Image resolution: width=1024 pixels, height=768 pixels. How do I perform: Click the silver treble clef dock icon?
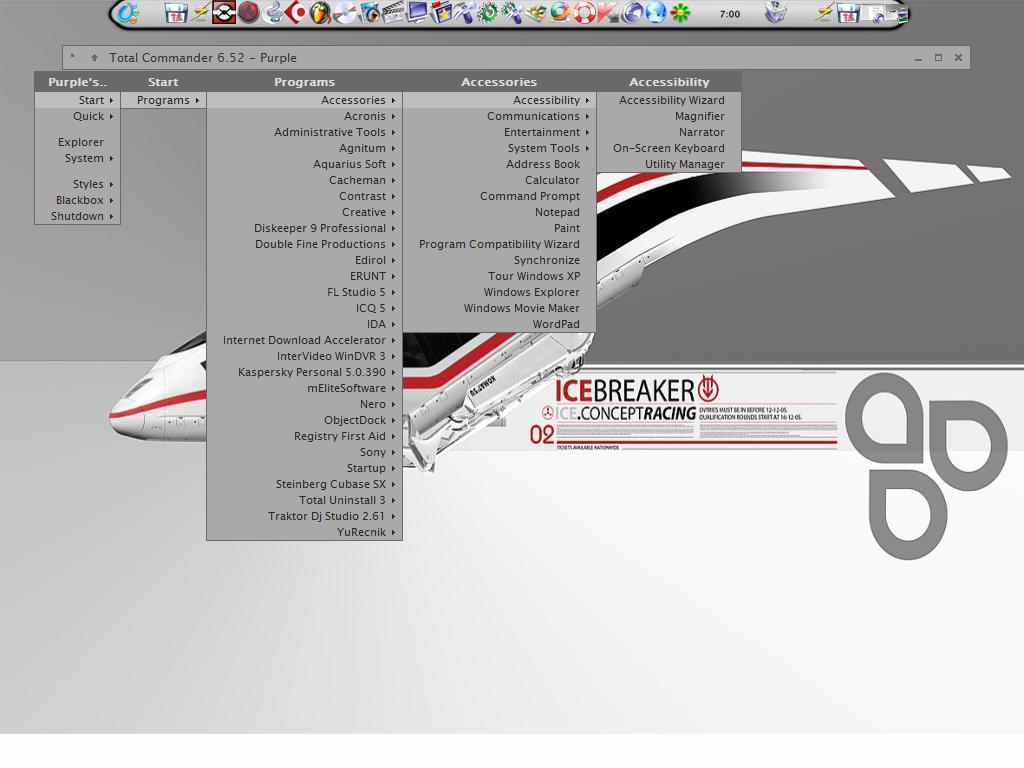pyautogui.click(x=272, y=13)
